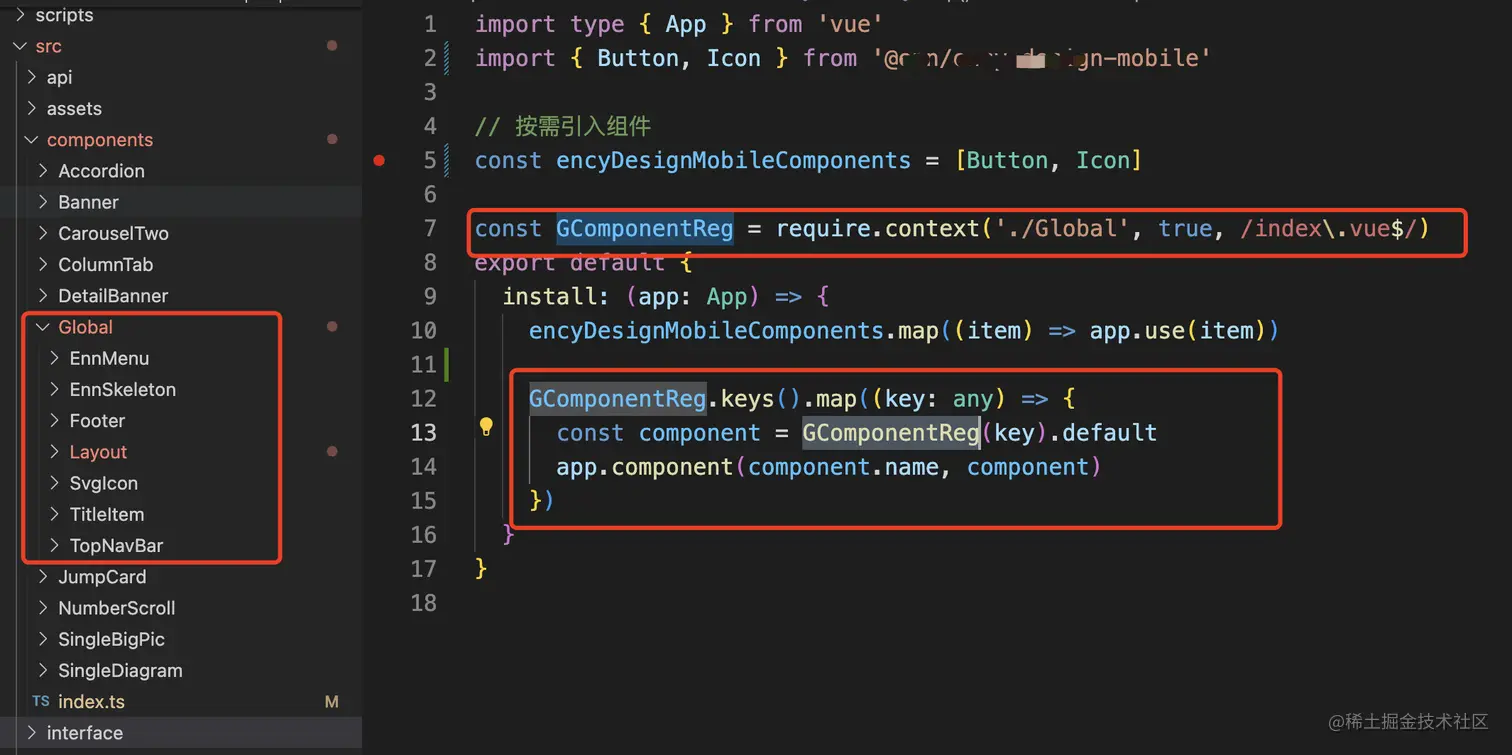Click the lightbulb quick-fix icon on line 13
Image resolution: width=1512 pixels, height=755 pixels.
[486, 427]
